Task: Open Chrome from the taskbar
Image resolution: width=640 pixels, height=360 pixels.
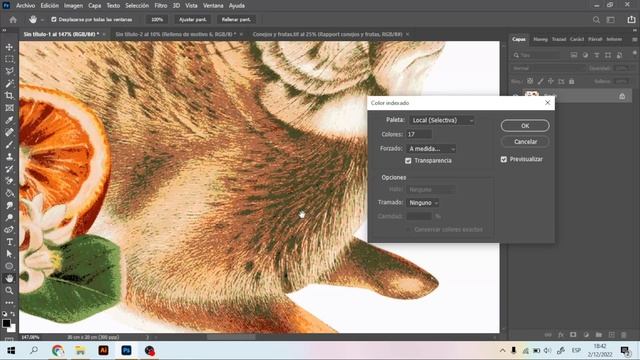Action: (58, 351)
